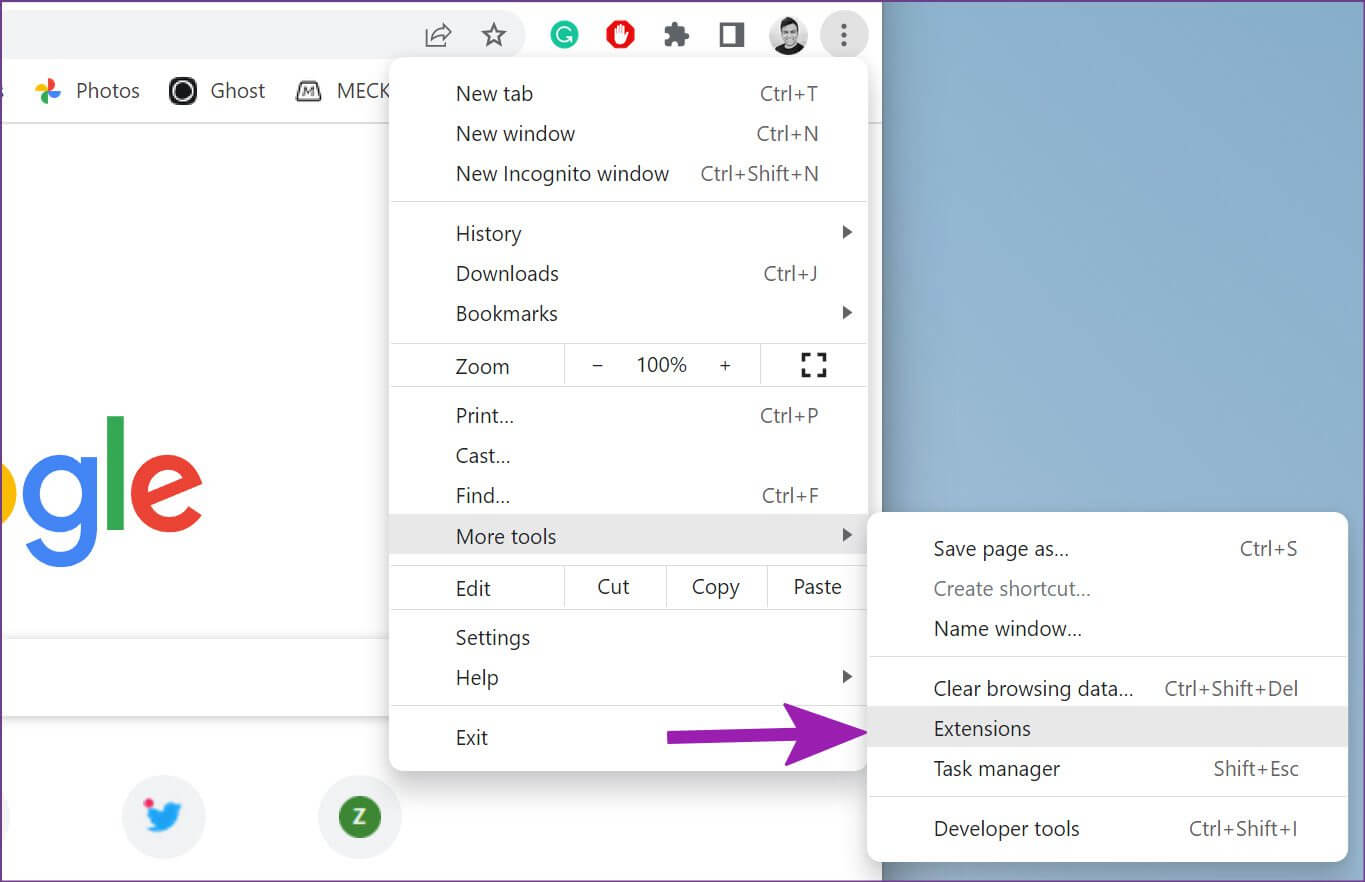Select Clear browsing data... option

[x=1107, y=688]
